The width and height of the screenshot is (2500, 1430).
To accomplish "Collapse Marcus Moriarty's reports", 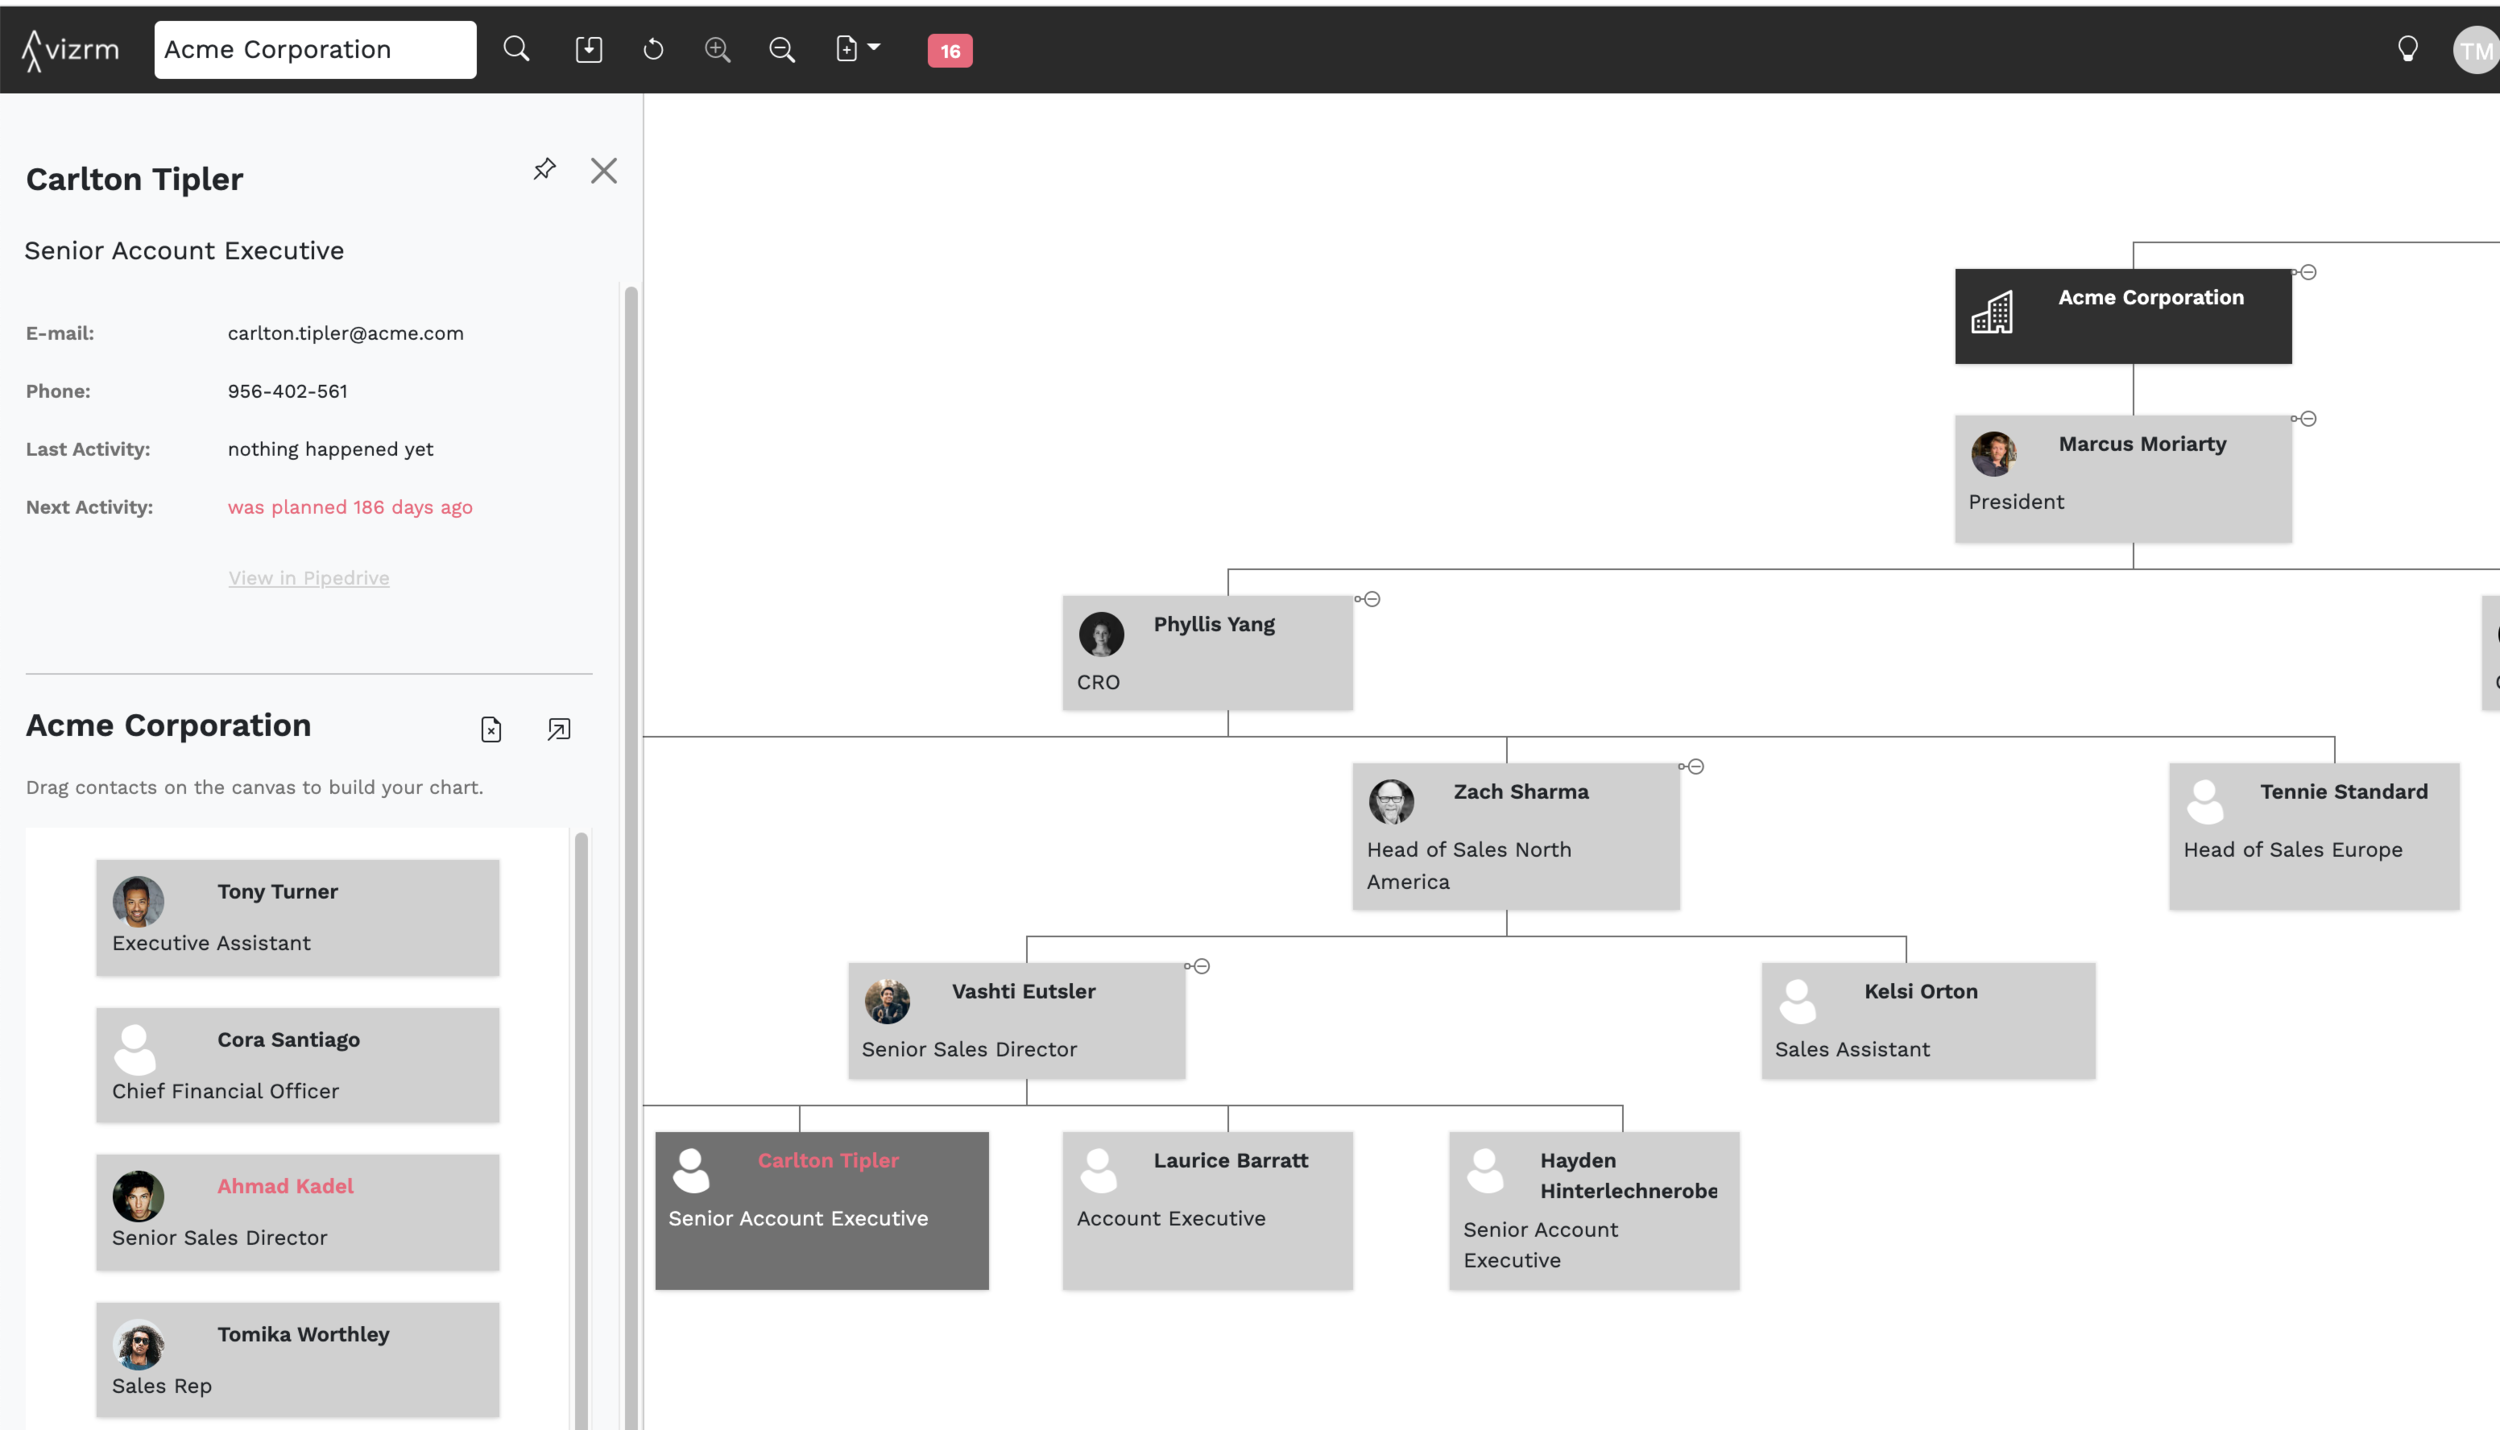I will [2308, 419].
